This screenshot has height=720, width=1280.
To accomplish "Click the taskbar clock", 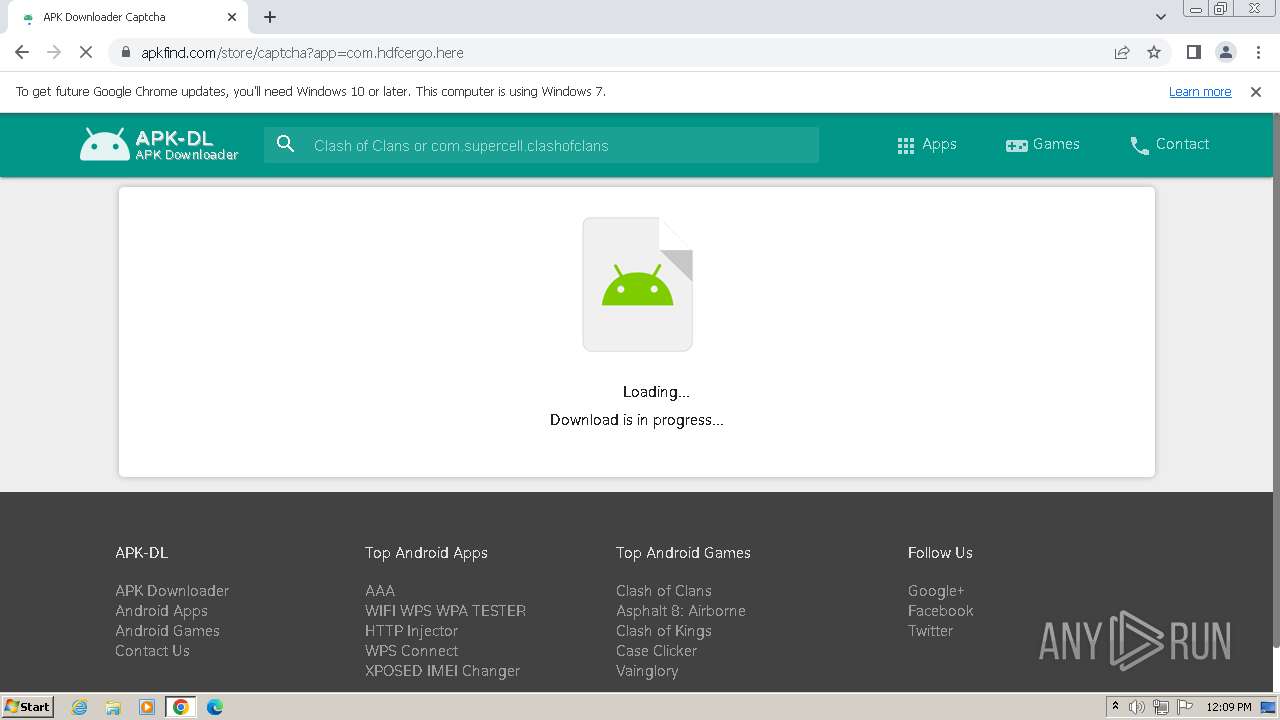I will point(1228,707).
